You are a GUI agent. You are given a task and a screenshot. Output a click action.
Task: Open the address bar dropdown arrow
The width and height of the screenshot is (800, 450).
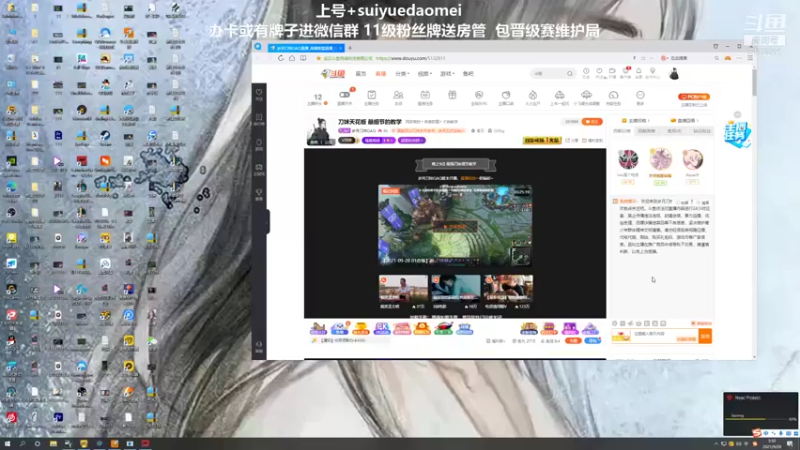tap(652, 58)
